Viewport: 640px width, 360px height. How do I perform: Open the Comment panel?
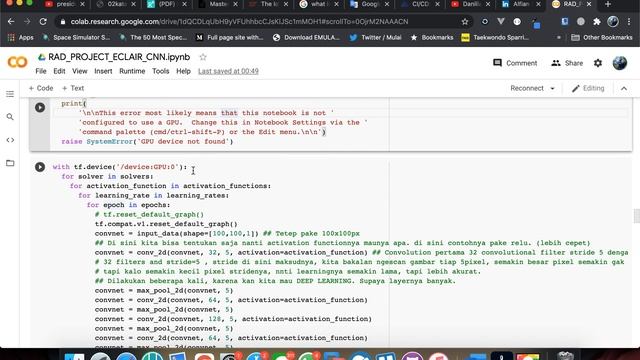(515, 63)
